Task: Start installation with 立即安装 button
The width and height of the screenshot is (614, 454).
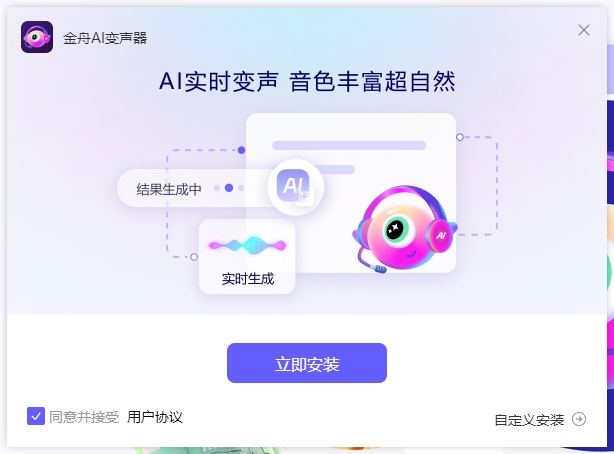Action: [x=307, y=363]
